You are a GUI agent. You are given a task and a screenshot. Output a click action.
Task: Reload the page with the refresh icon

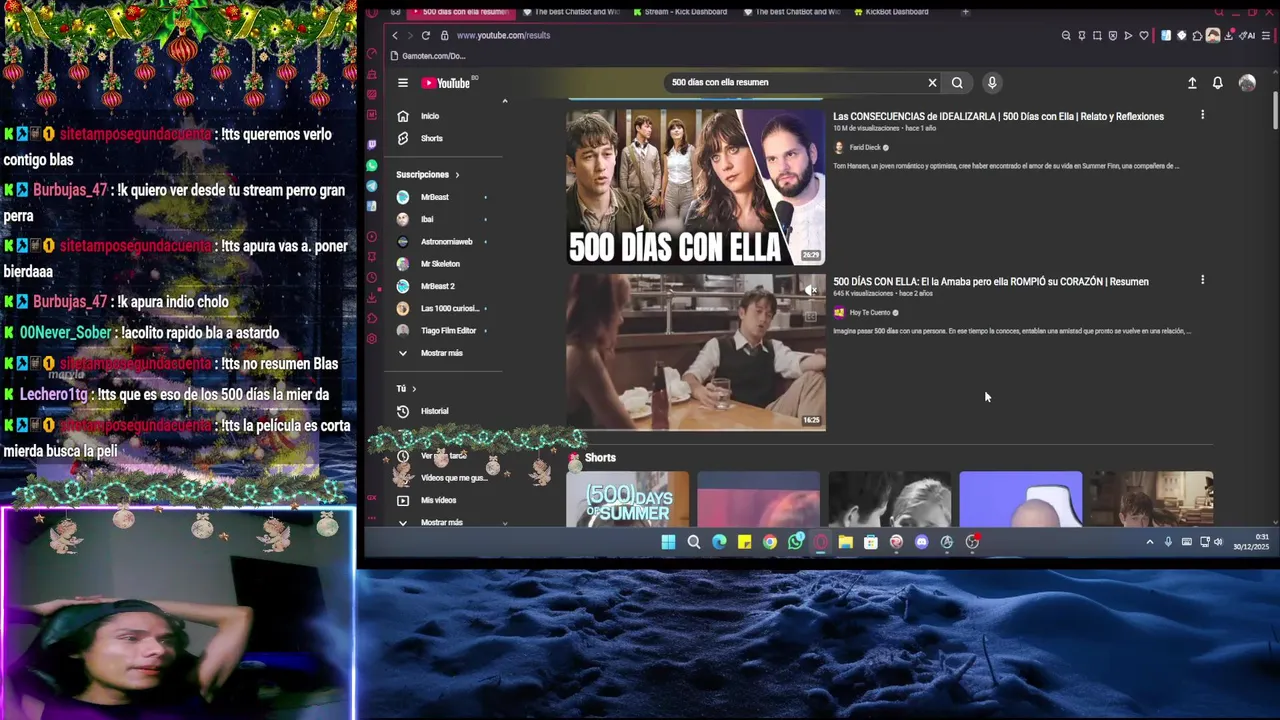[x=425, y=35]
